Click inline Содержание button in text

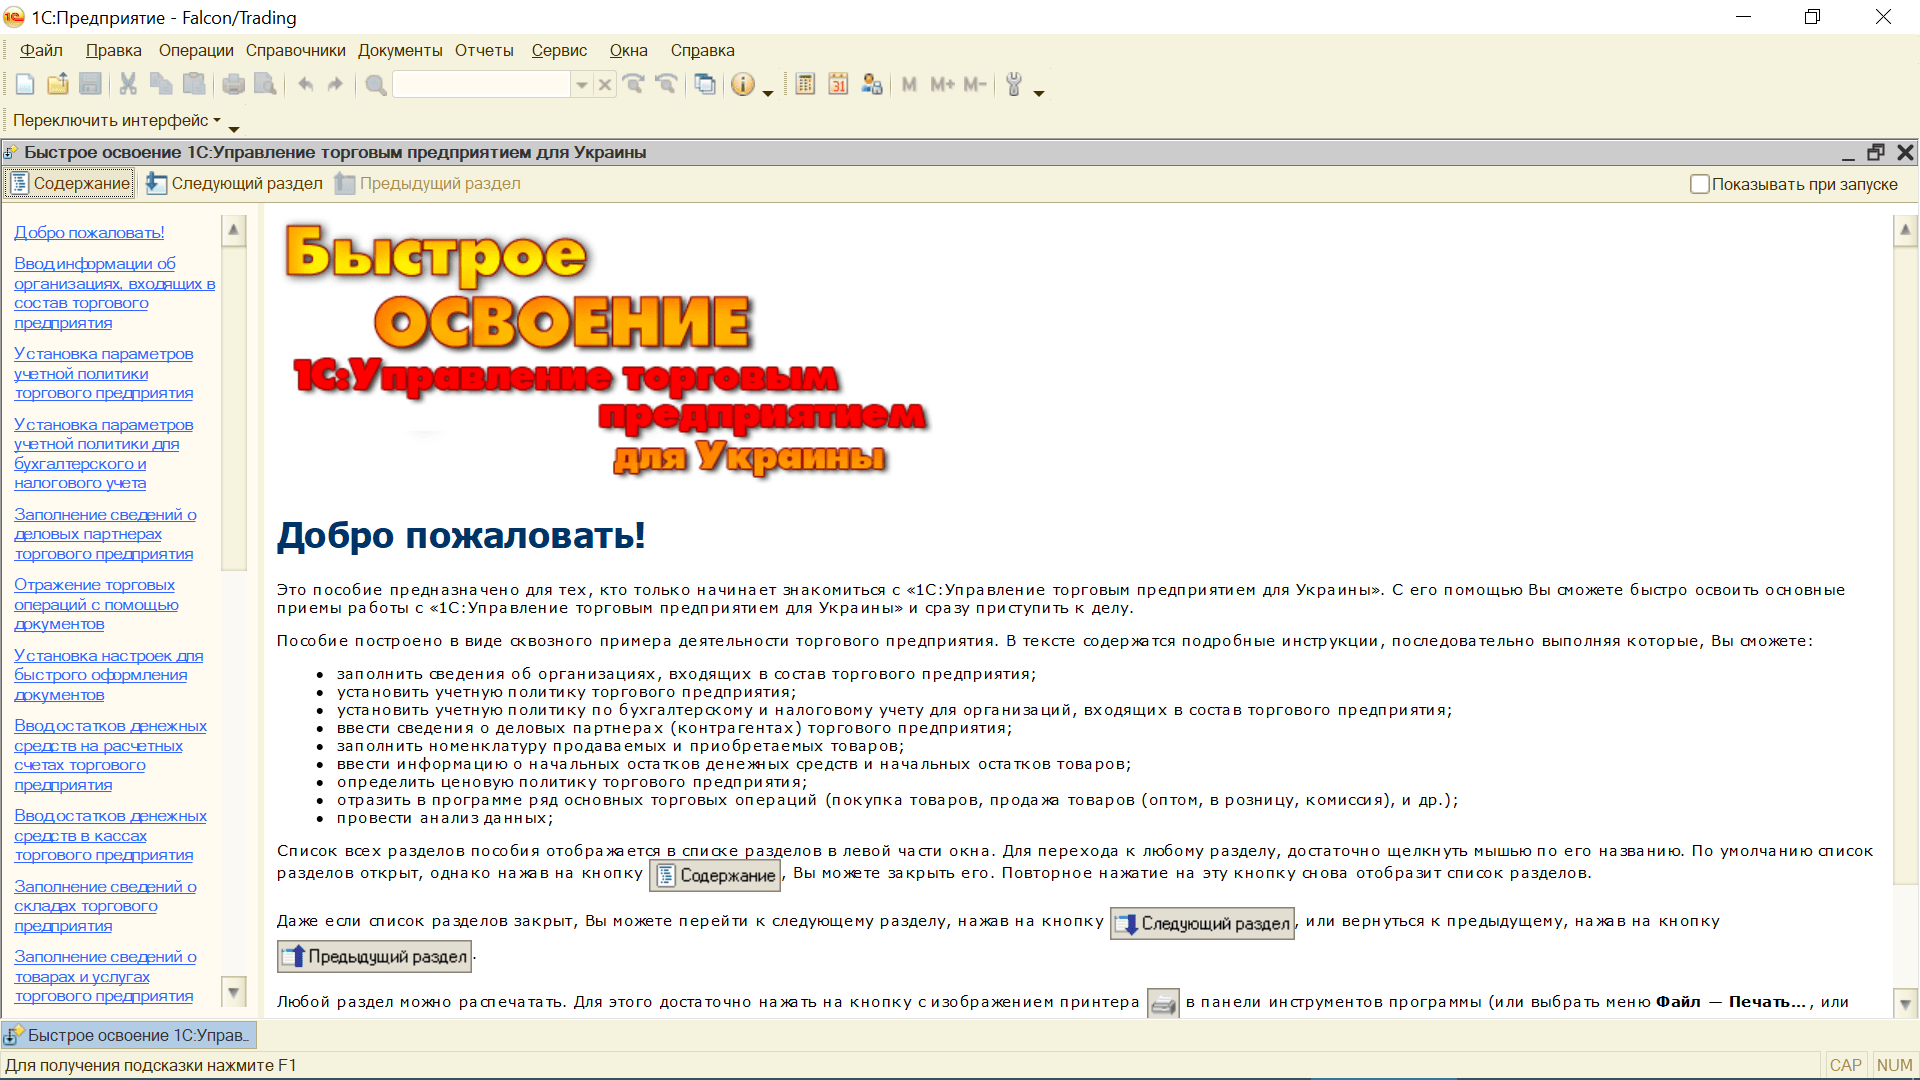[716, 875]
